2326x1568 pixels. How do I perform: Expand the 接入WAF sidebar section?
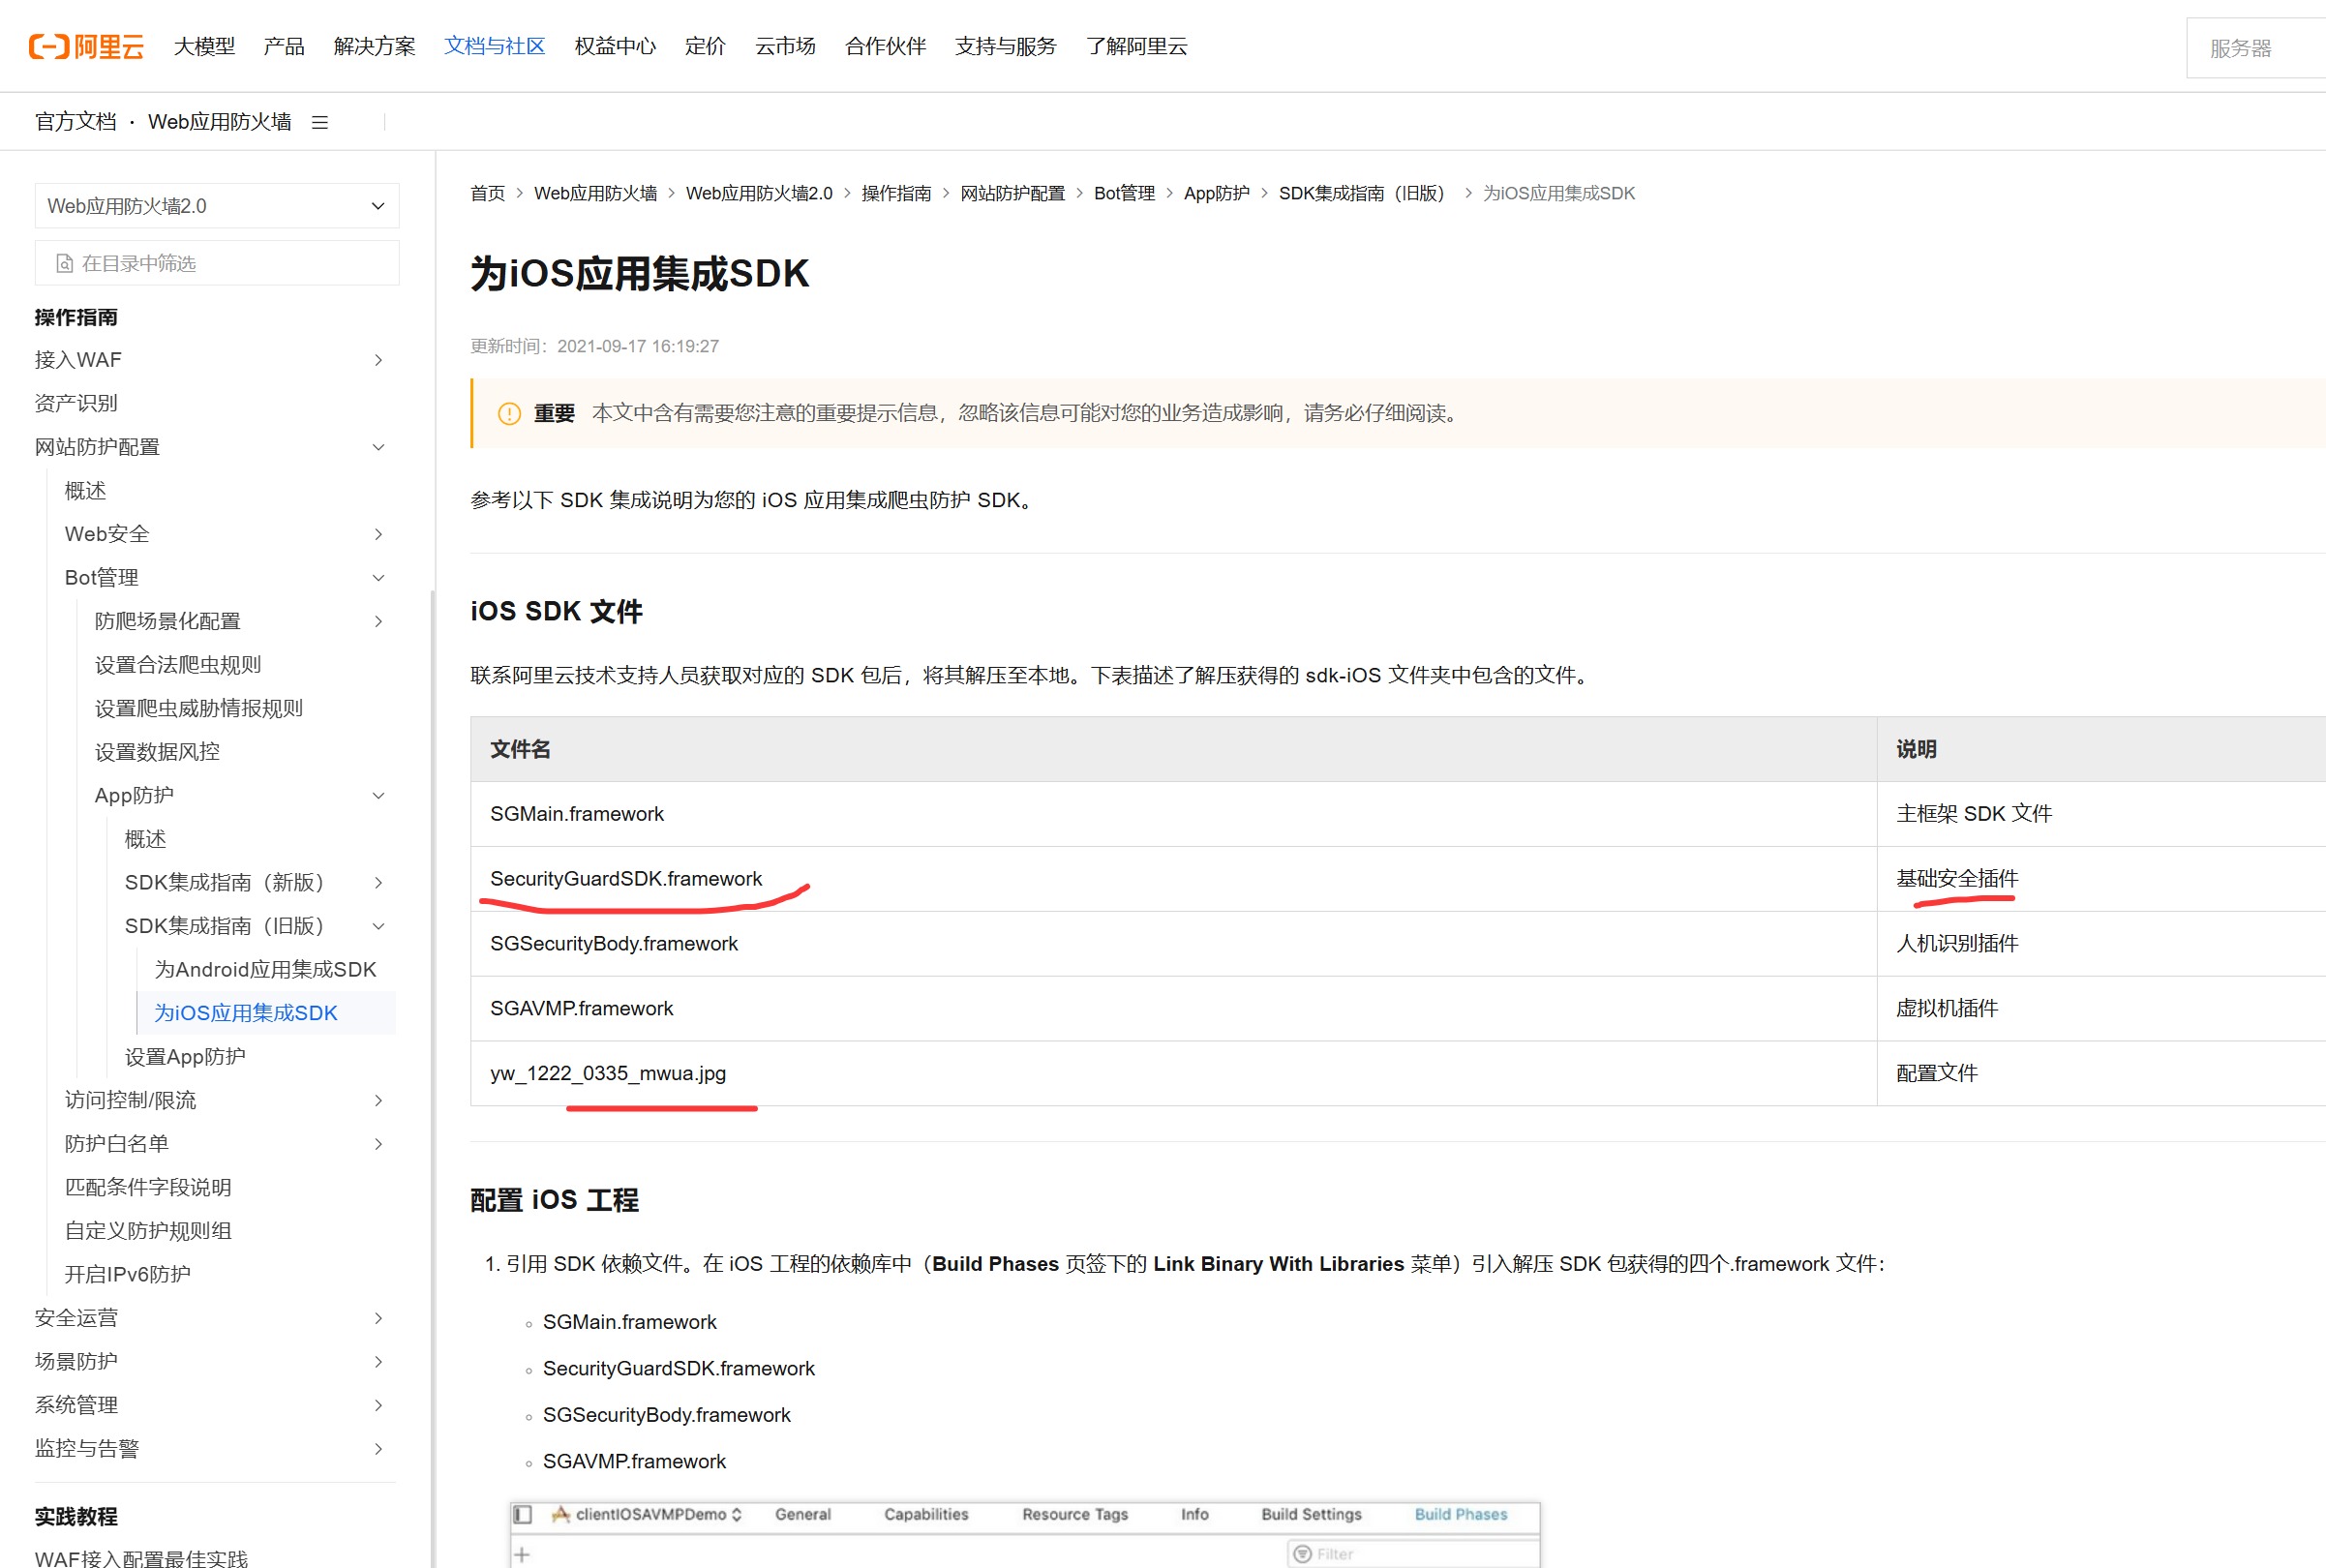(378, 360)
